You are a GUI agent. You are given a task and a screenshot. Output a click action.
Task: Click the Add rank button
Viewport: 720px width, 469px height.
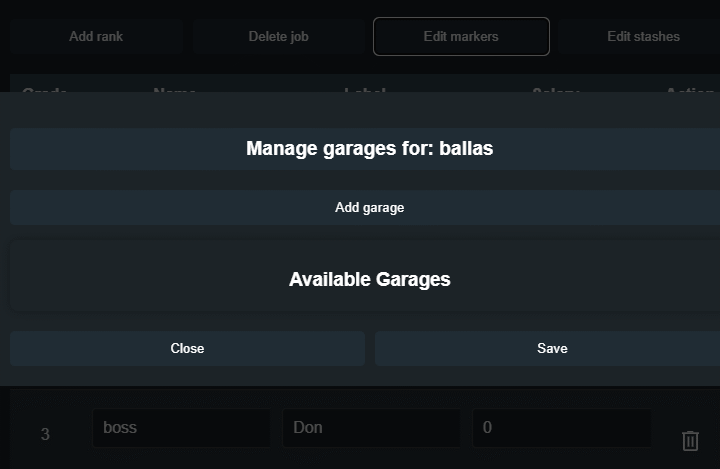pos(96,36)
